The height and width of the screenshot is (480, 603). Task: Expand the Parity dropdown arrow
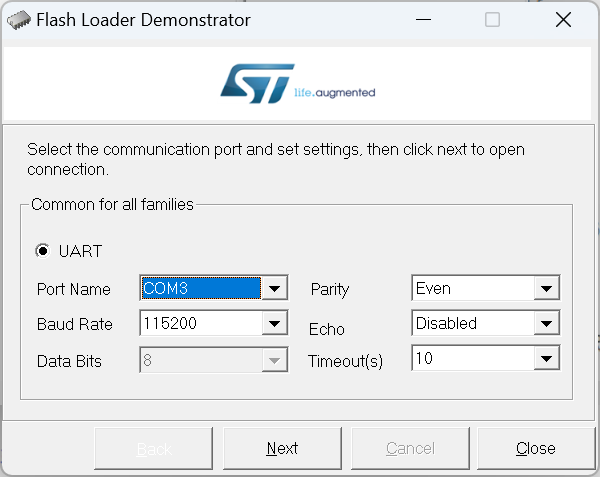pos(546,288)
